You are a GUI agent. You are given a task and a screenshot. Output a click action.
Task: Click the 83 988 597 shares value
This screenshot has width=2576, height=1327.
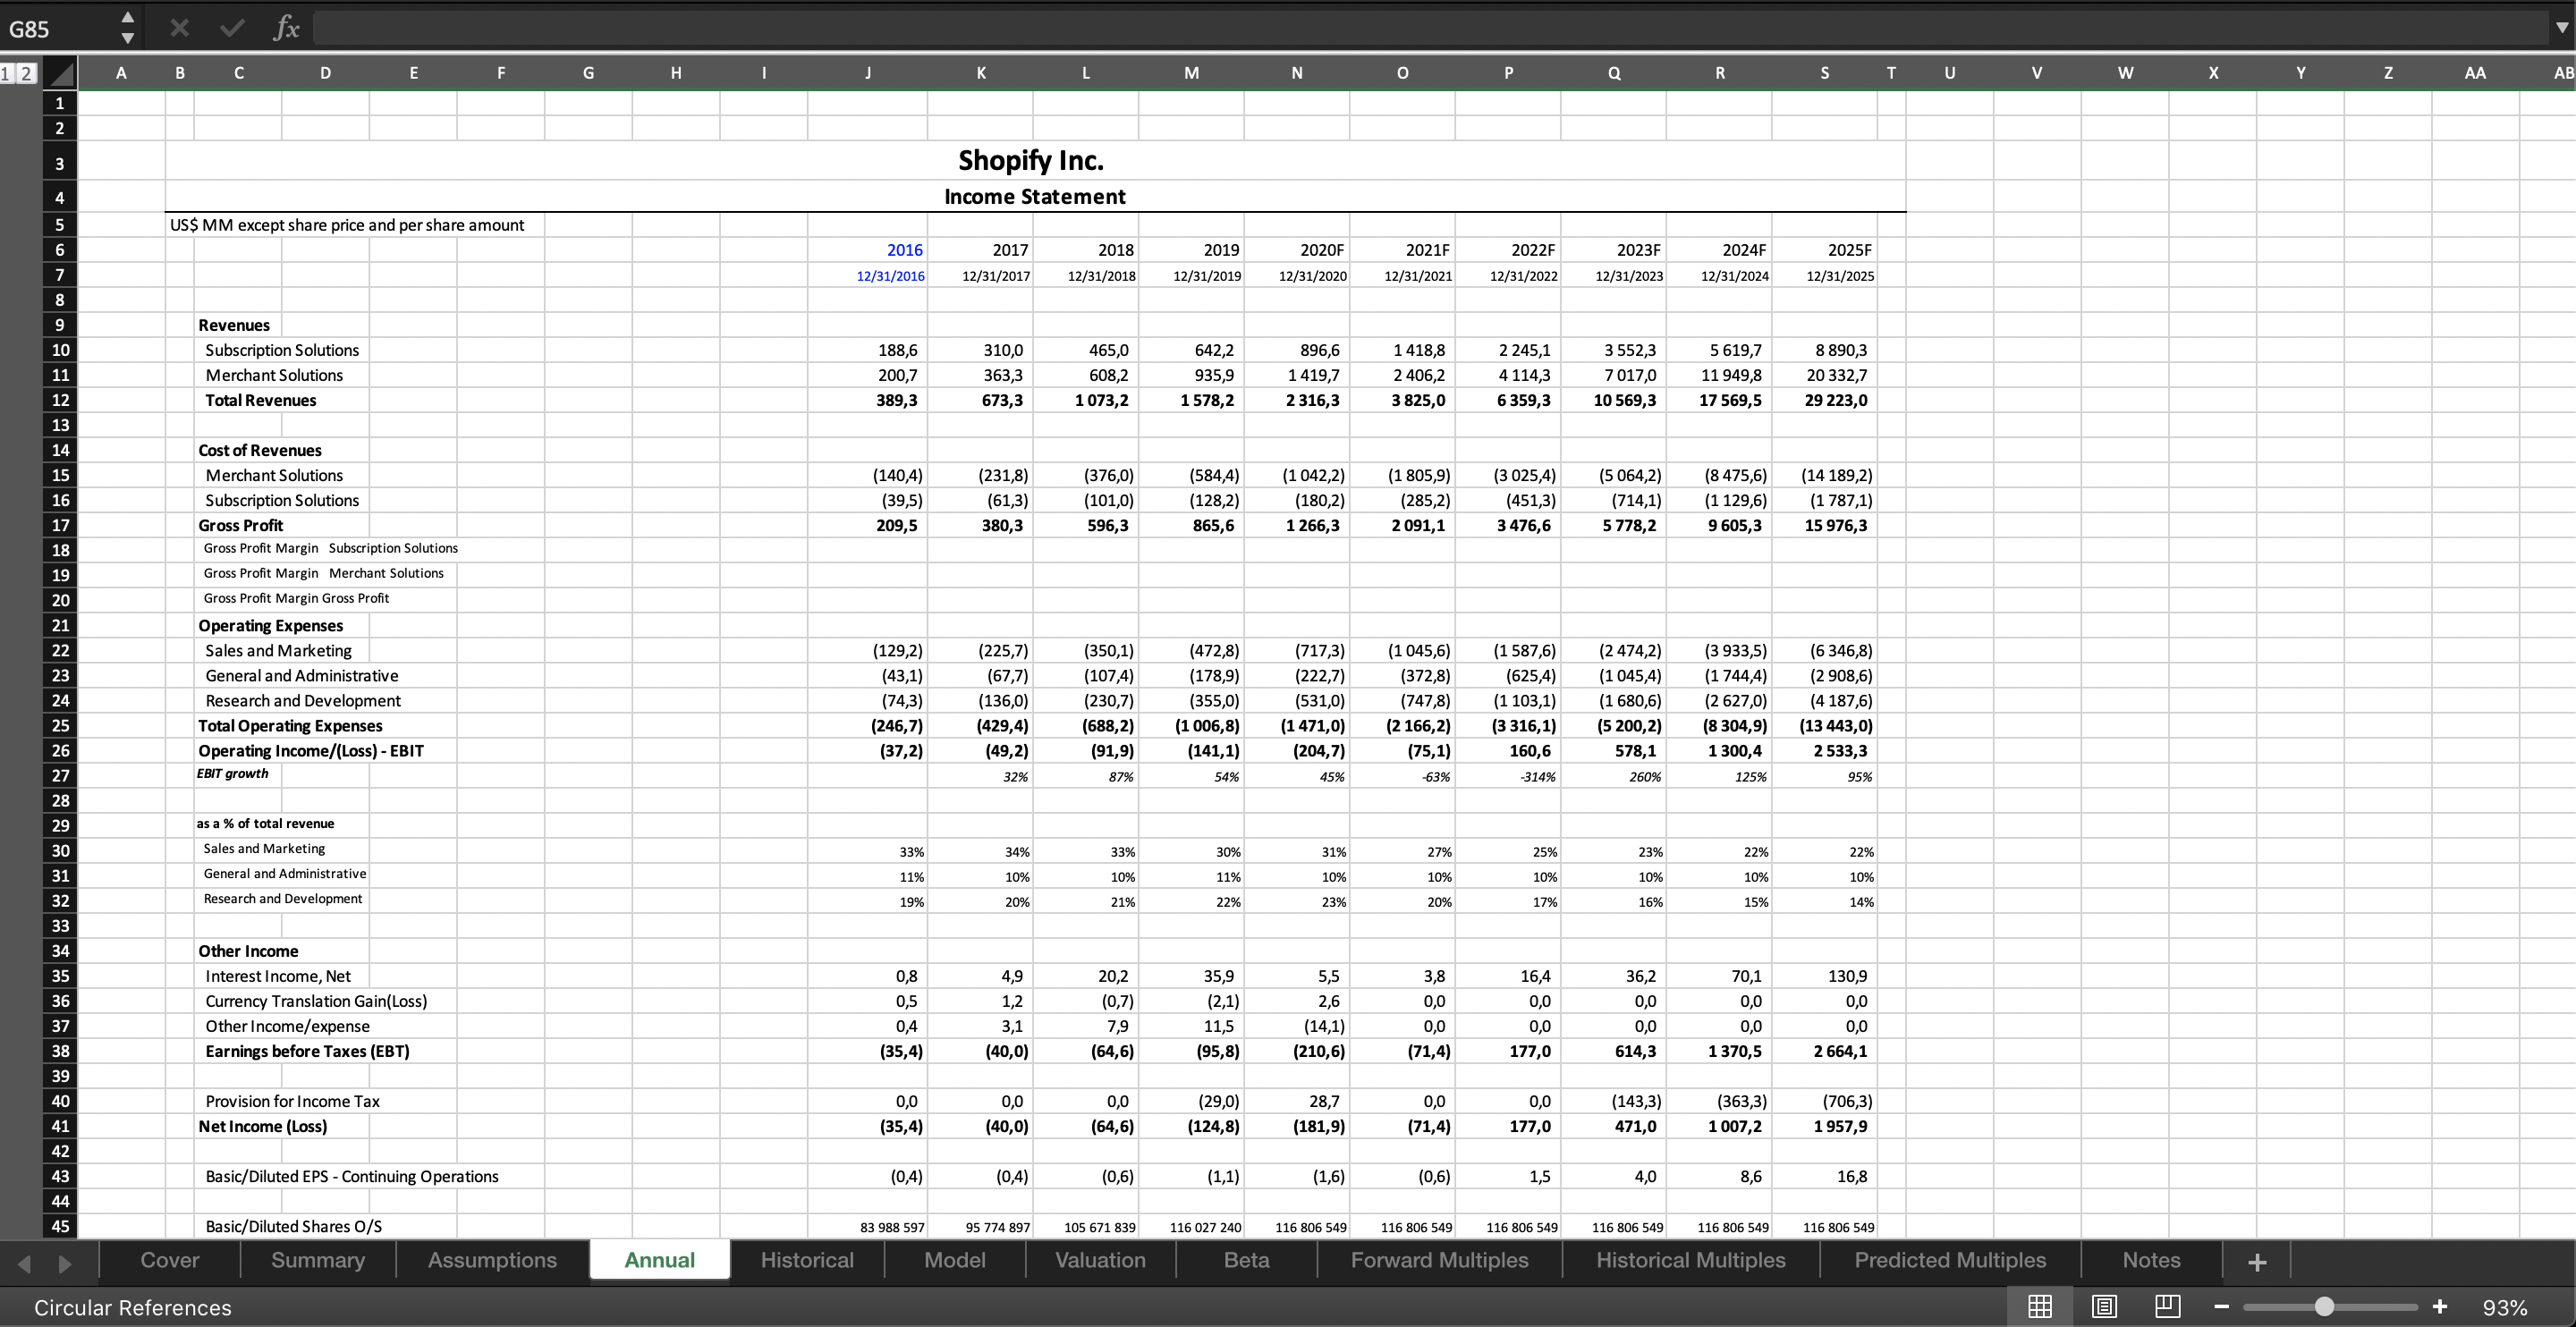tap(891, 1227)
